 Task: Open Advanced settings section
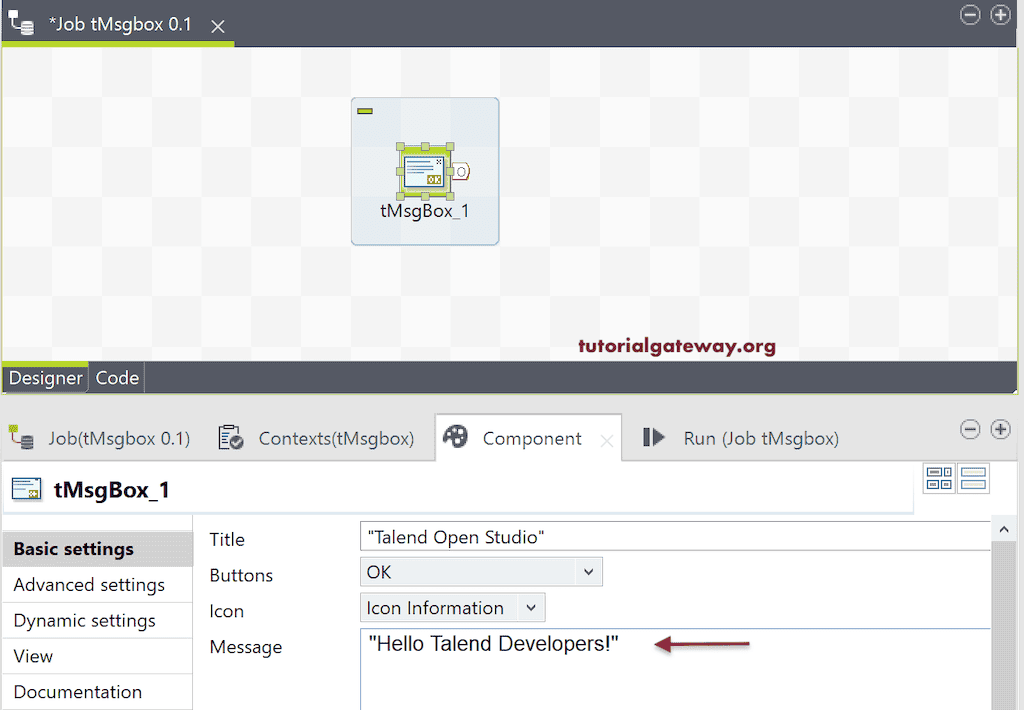[98, 585]
